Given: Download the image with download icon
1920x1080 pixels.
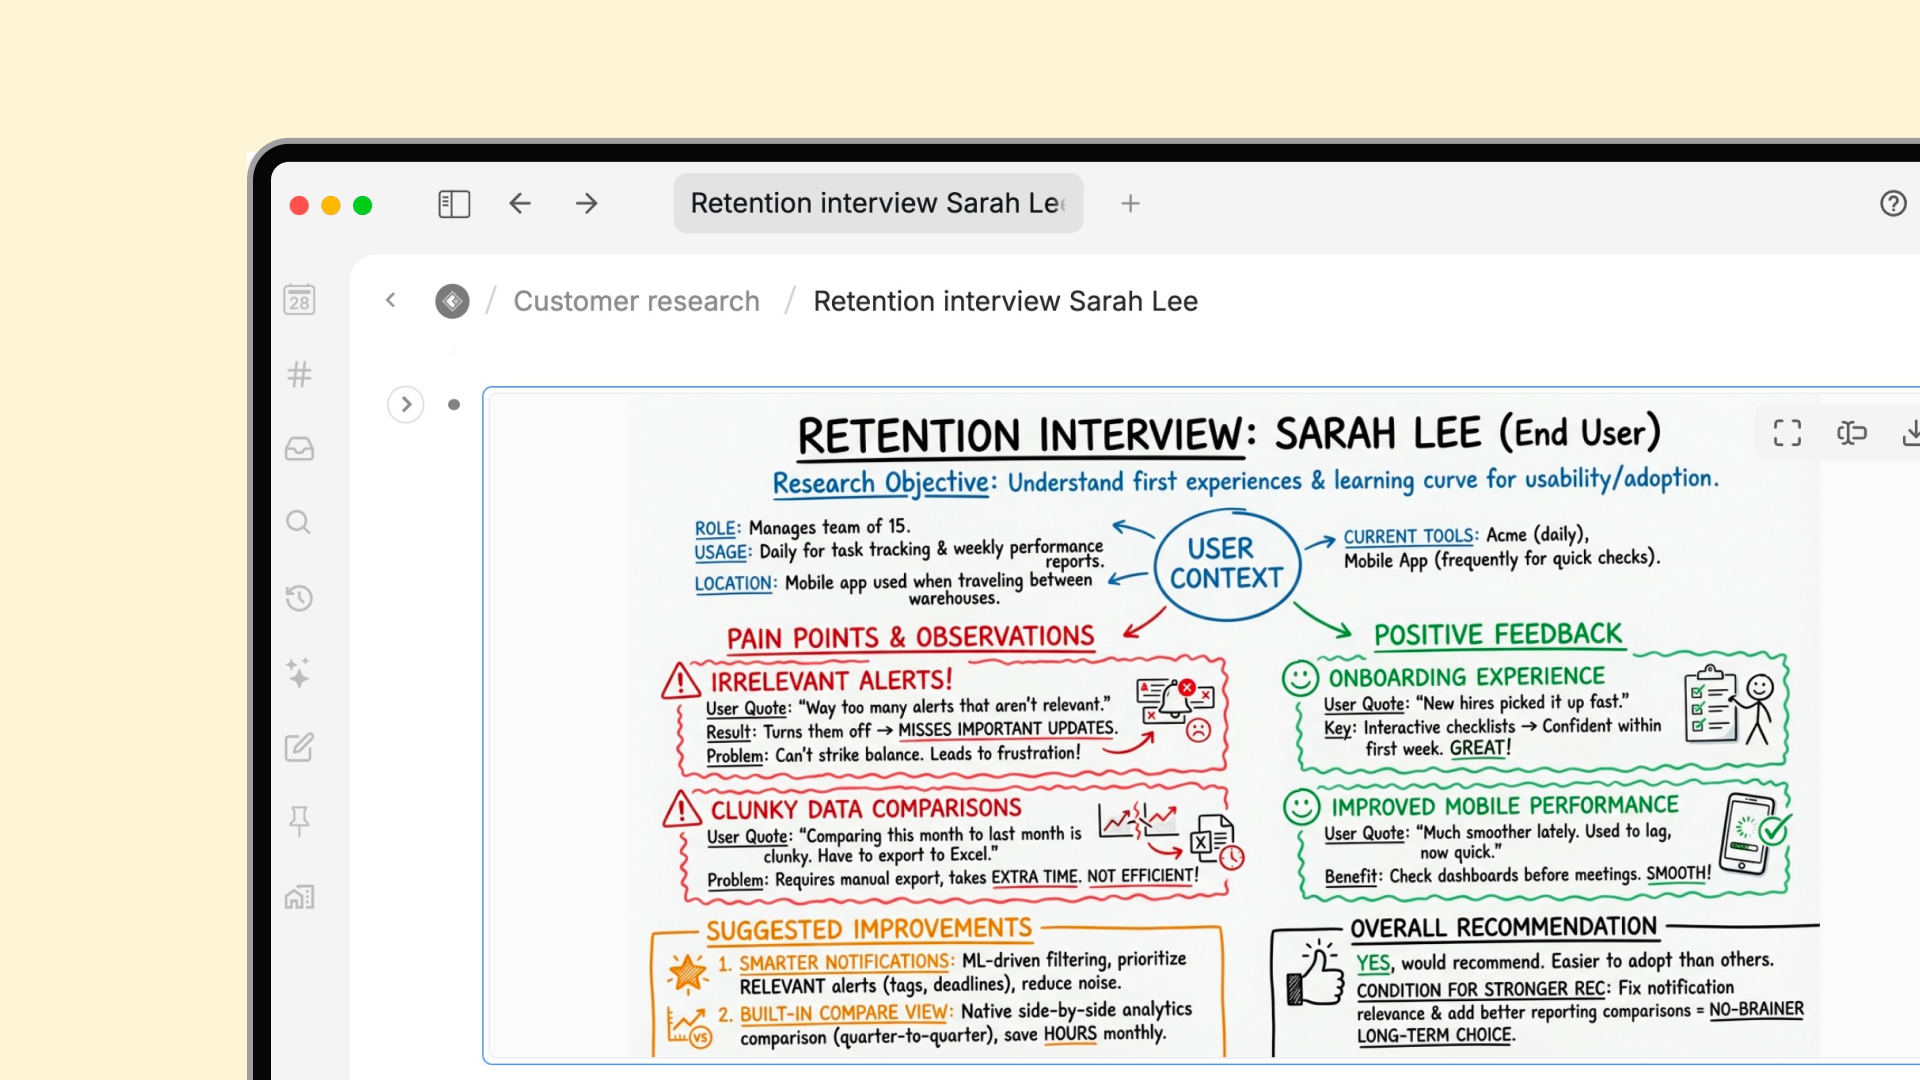Looking at the screenshot, I should [1910, 433].
